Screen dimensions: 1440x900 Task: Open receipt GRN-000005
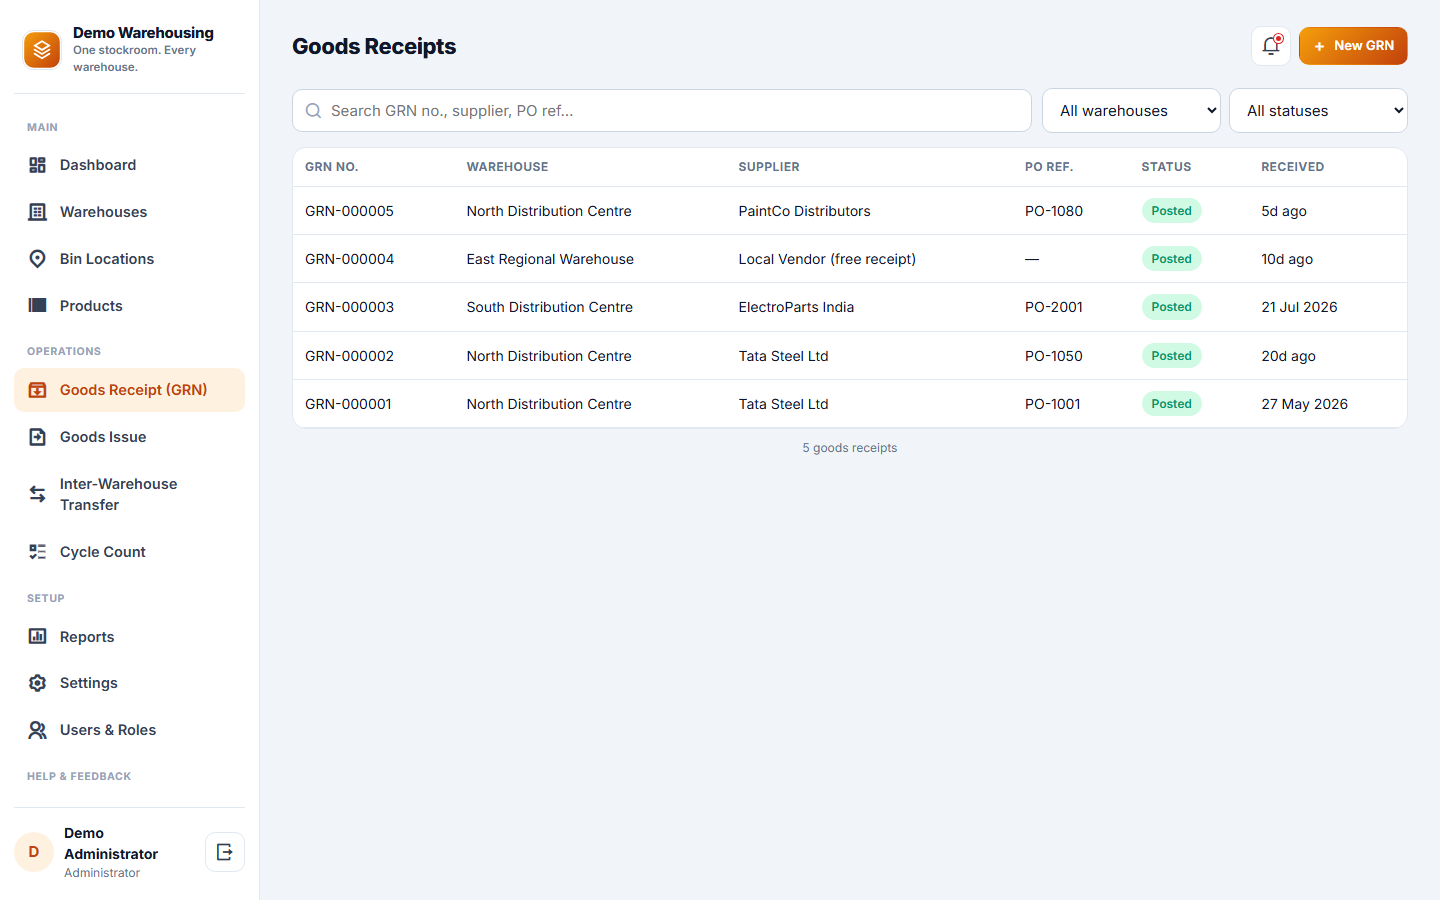point(349,211)
